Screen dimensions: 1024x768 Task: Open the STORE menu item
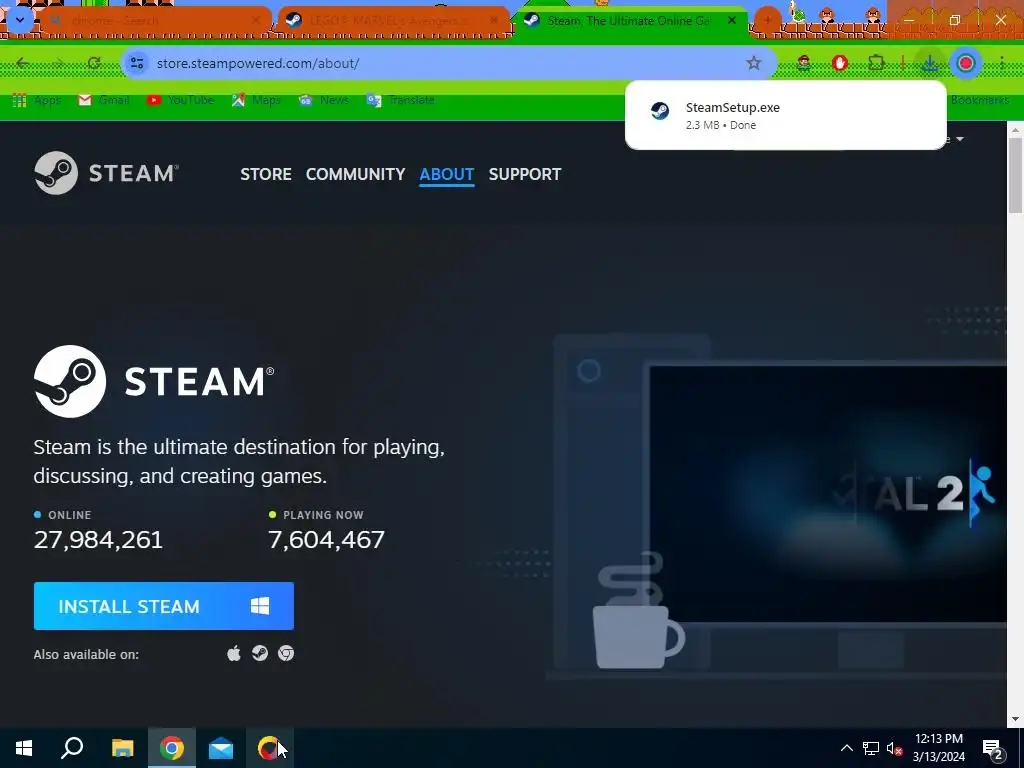(266, 174)
